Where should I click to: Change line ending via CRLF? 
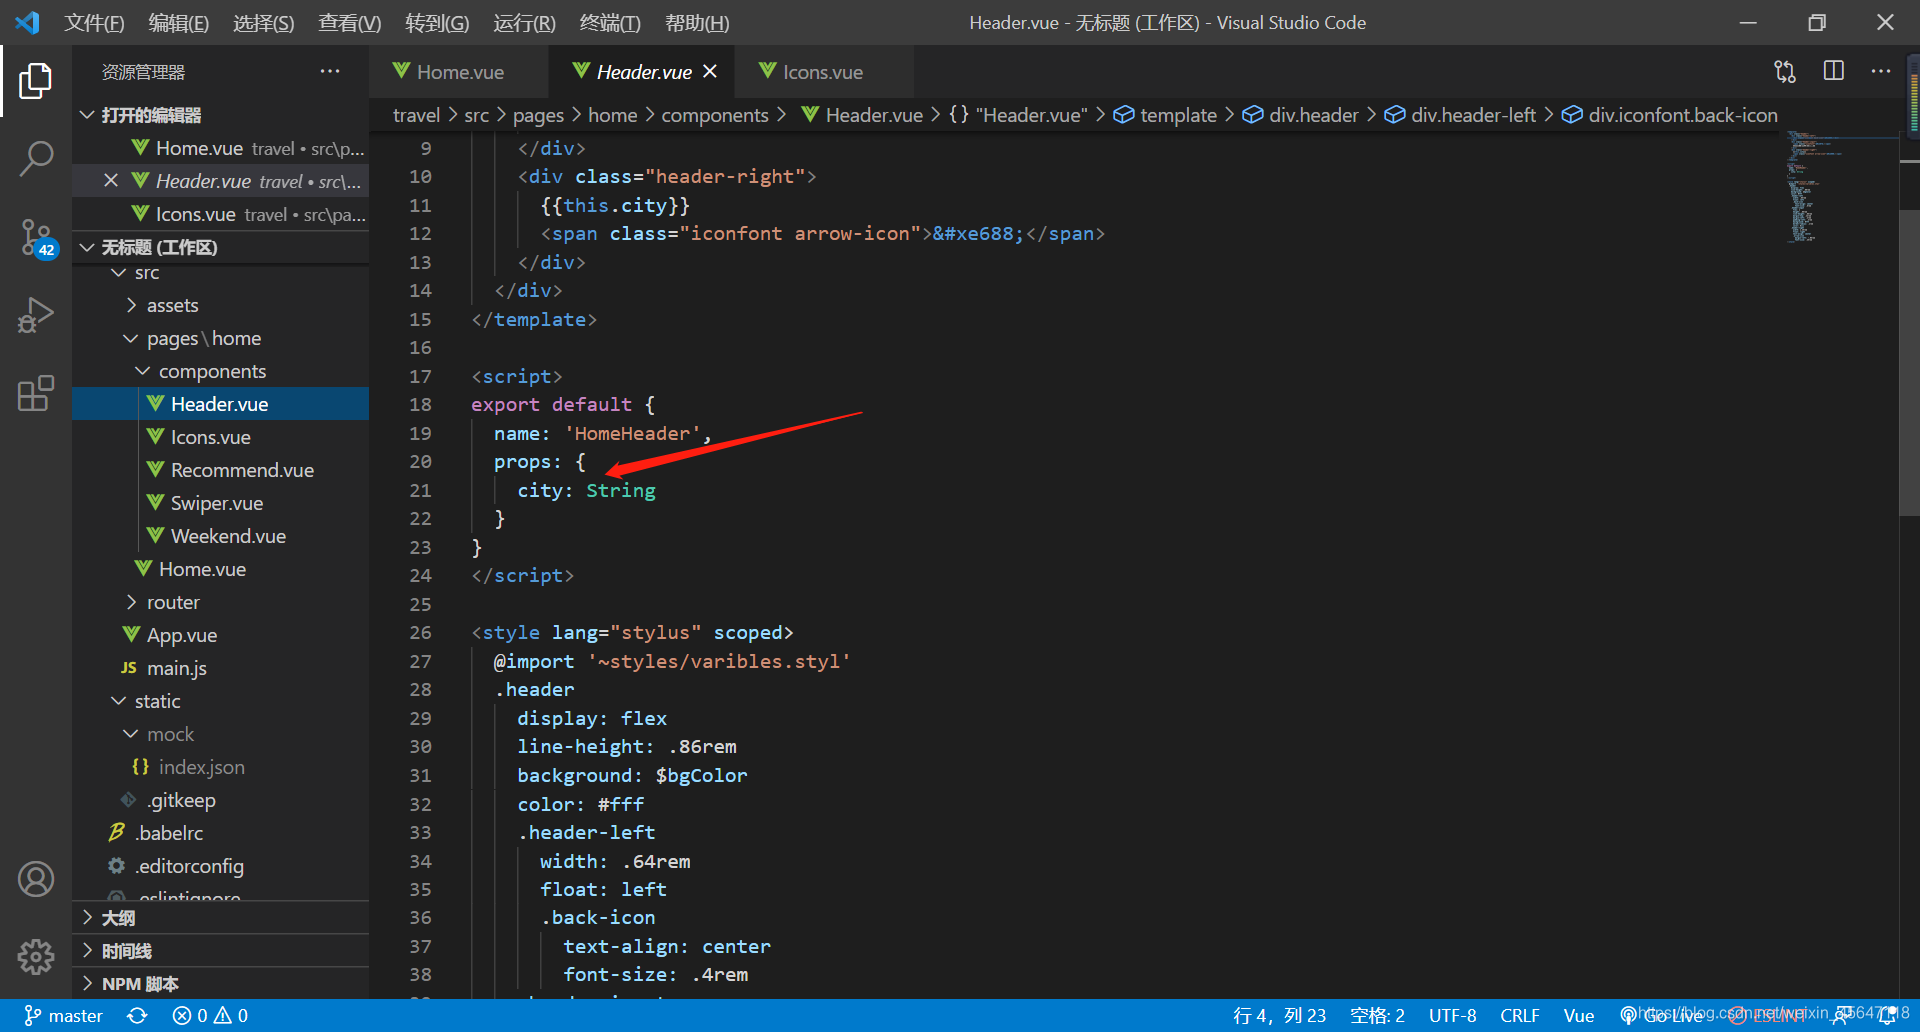pyautogui.click(x=1519, y=1015)
